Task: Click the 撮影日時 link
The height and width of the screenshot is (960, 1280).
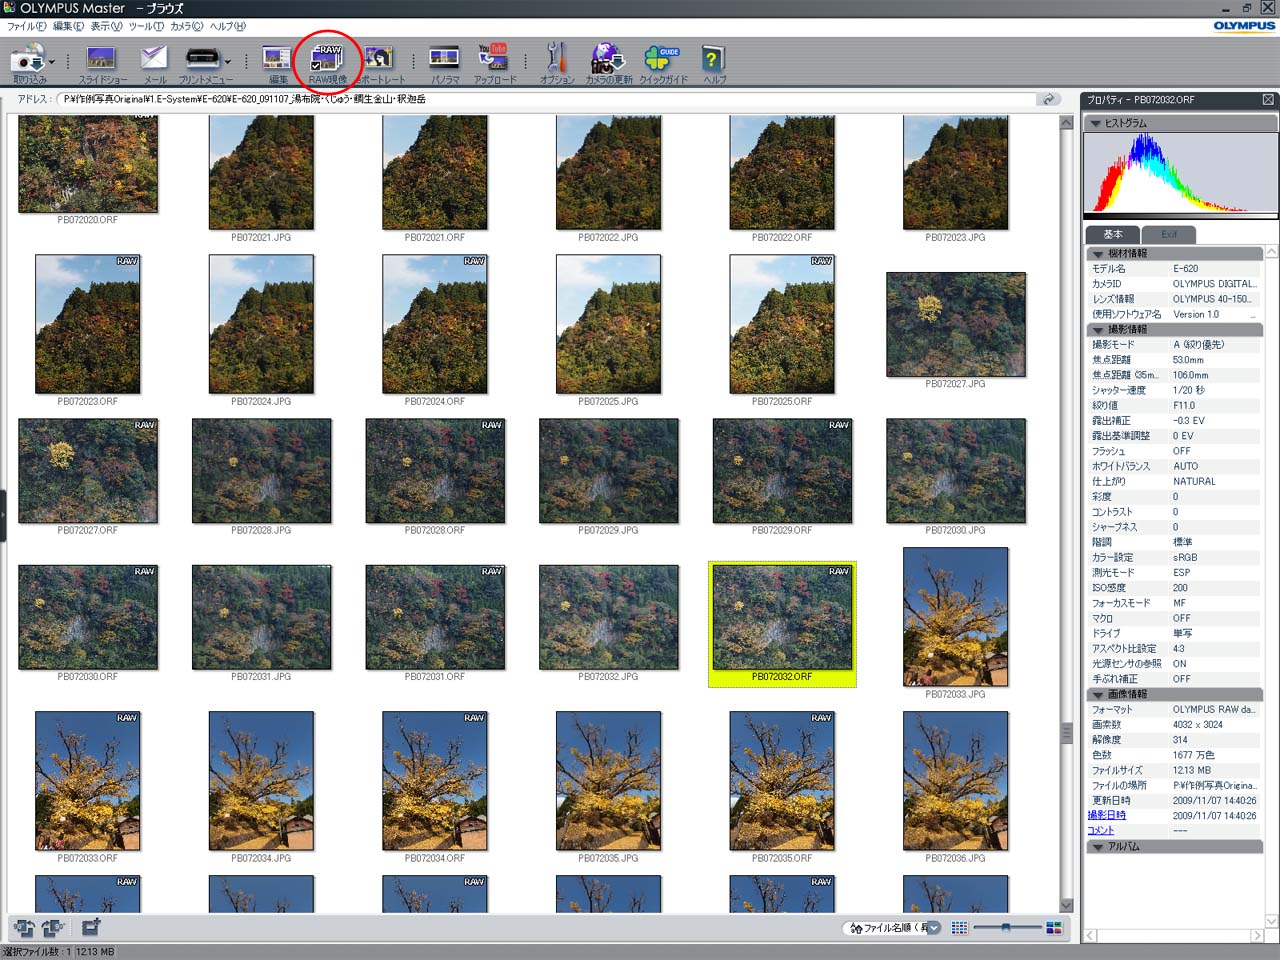Action: pos(1107,816)
